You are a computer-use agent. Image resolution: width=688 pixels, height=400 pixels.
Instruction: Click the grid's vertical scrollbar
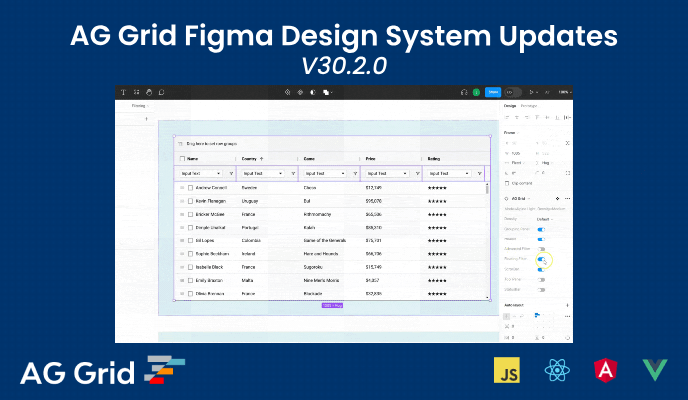488,188
